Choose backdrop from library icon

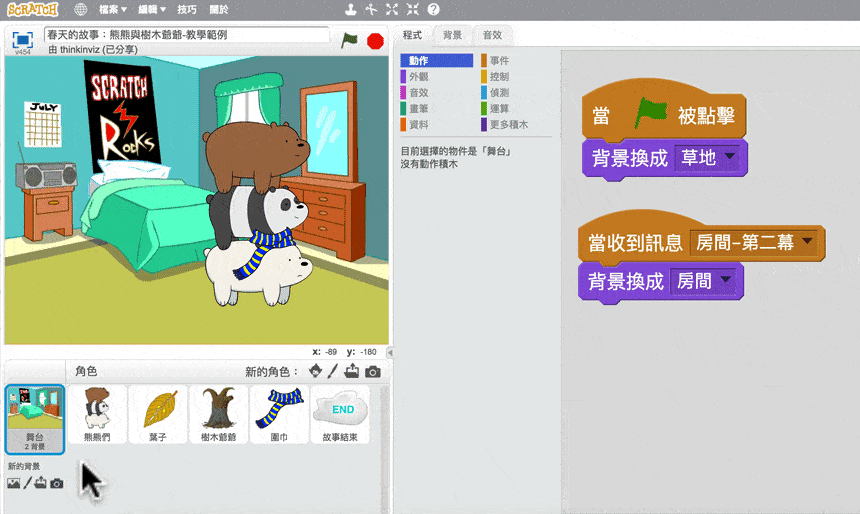tap(14, 483)
